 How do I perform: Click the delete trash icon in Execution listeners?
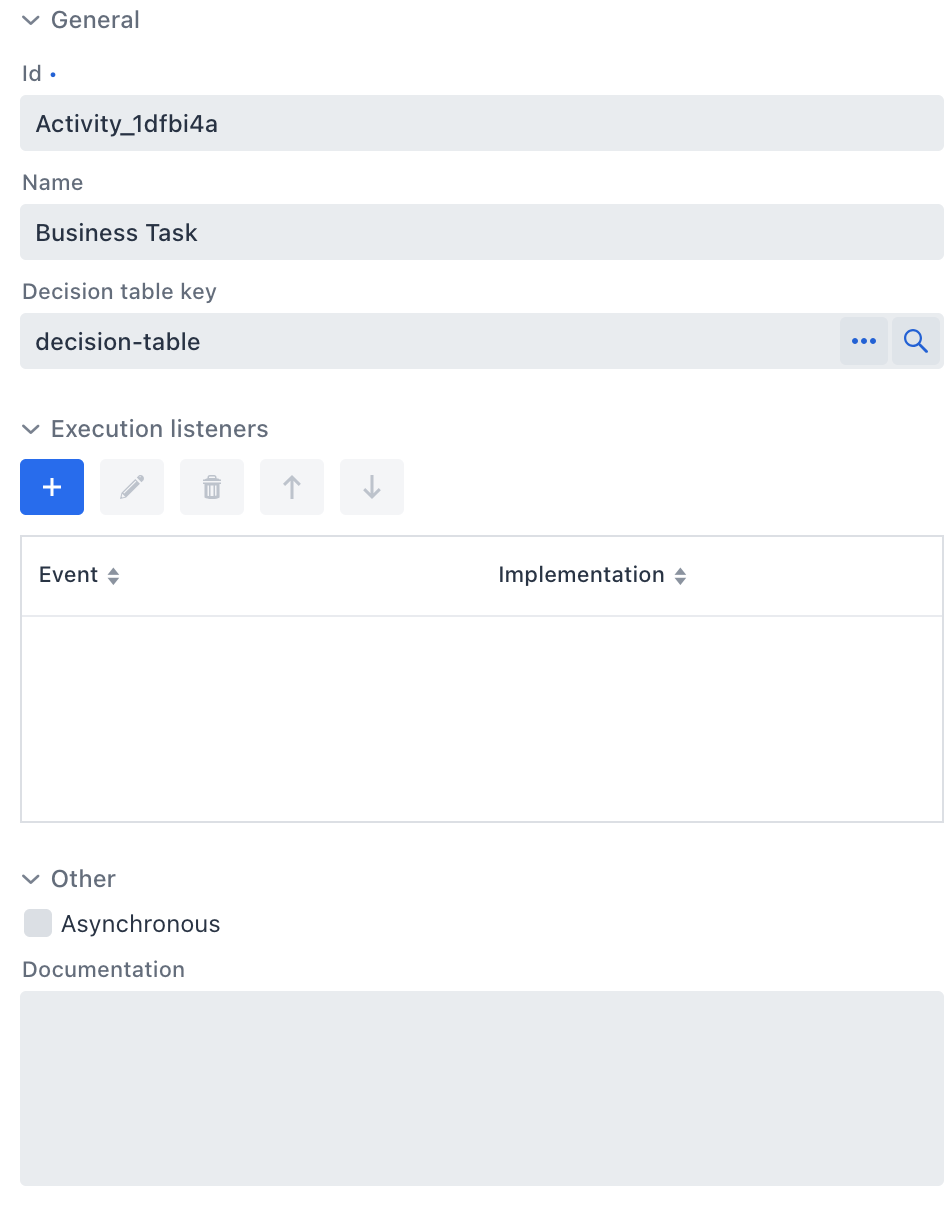(x=211, y=487)
